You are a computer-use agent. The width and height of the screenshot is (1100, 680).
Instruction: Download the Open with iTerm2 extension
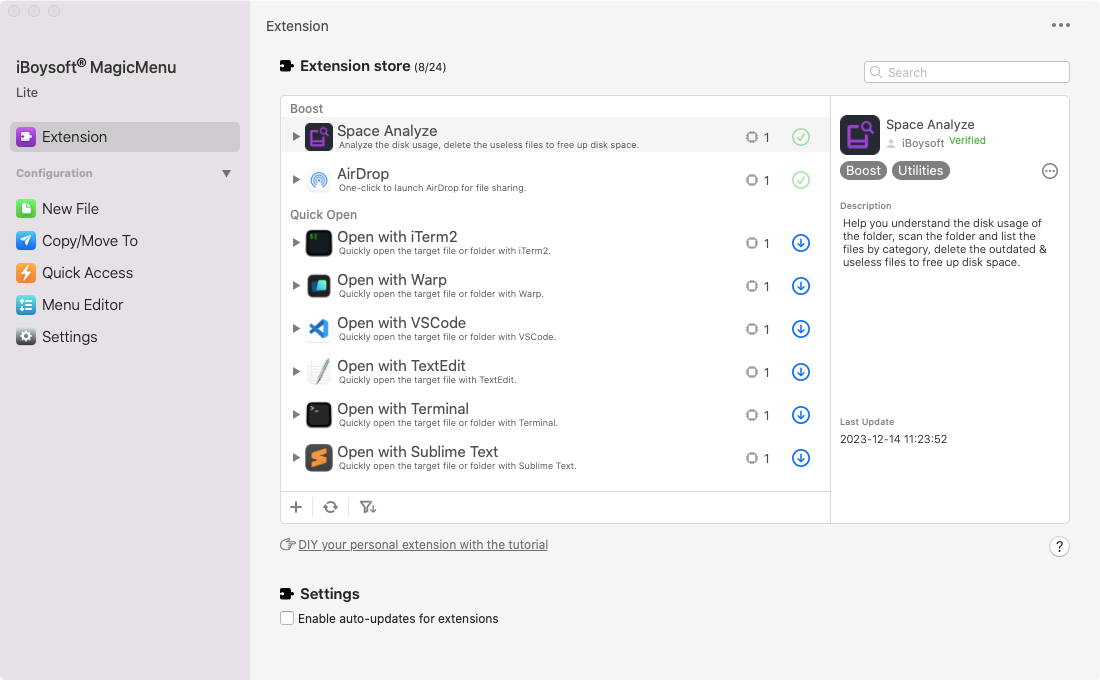tap(800, 243)
